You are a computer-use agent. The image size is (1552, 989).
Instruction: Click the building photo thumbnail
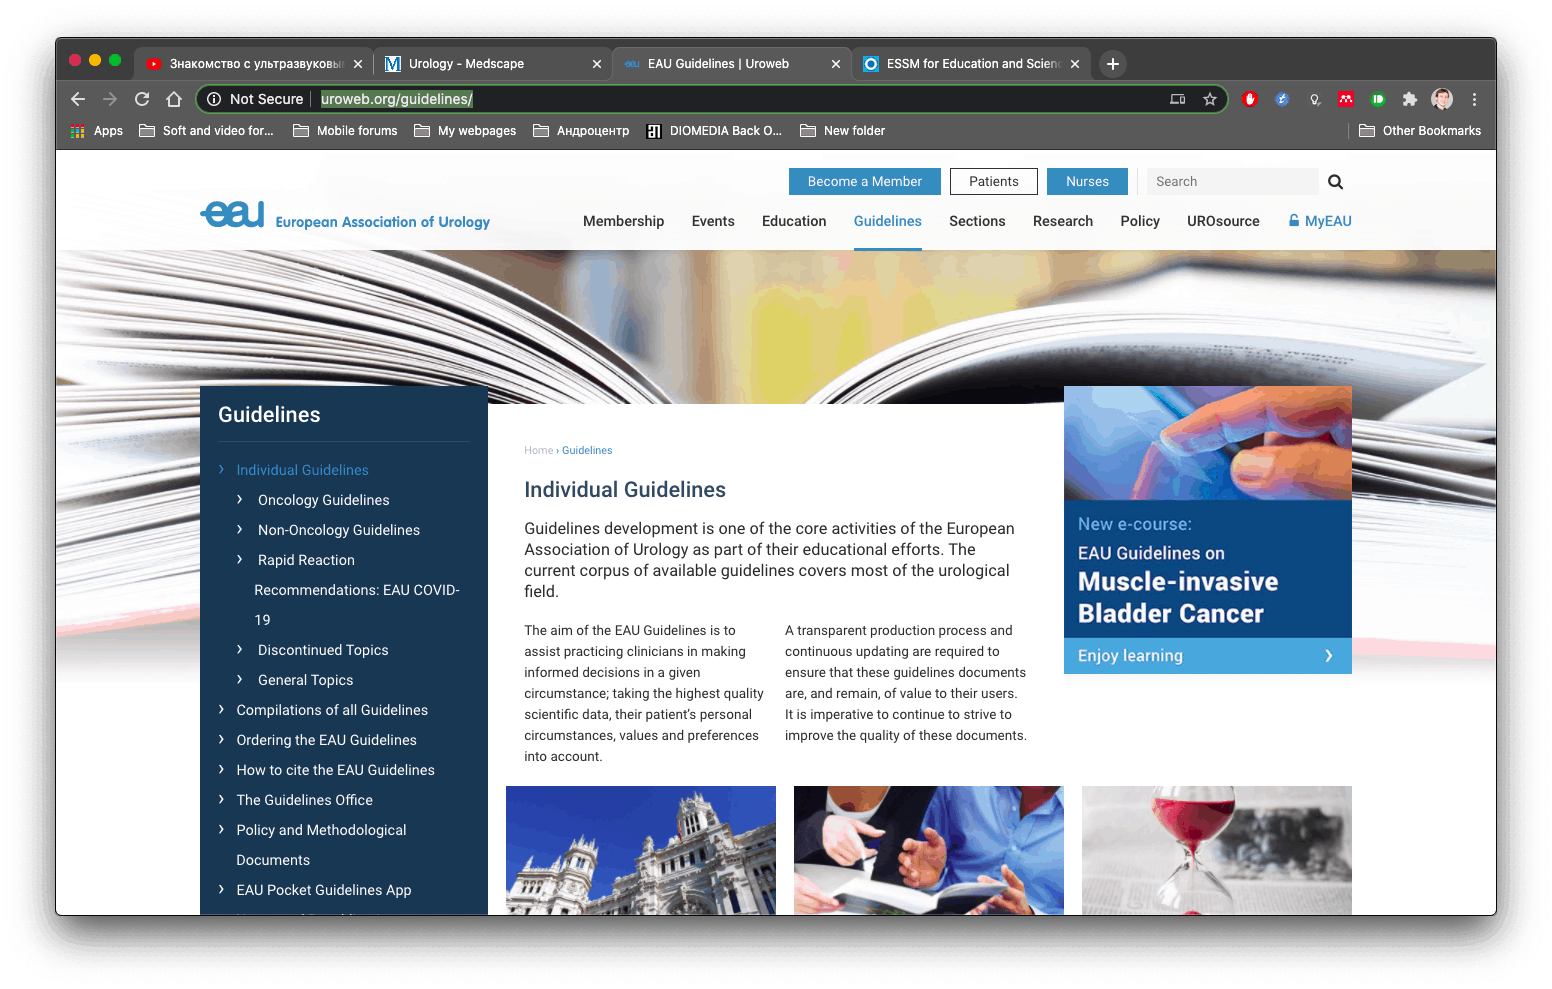tap(641, 850)
